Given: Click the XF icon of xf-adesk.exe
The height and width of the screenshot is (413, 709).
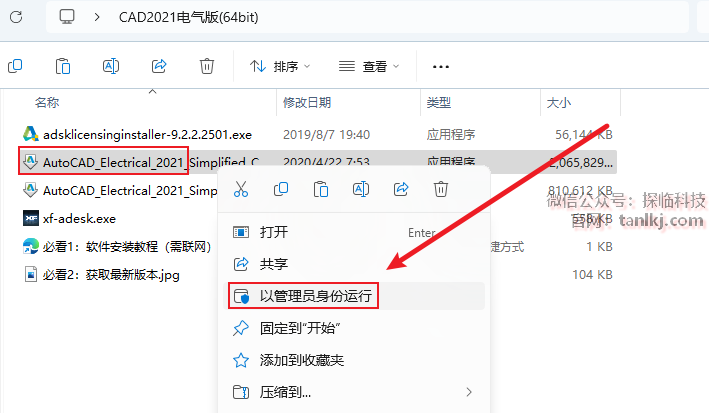Looking at the screenshot, I should tap(31, 218).
